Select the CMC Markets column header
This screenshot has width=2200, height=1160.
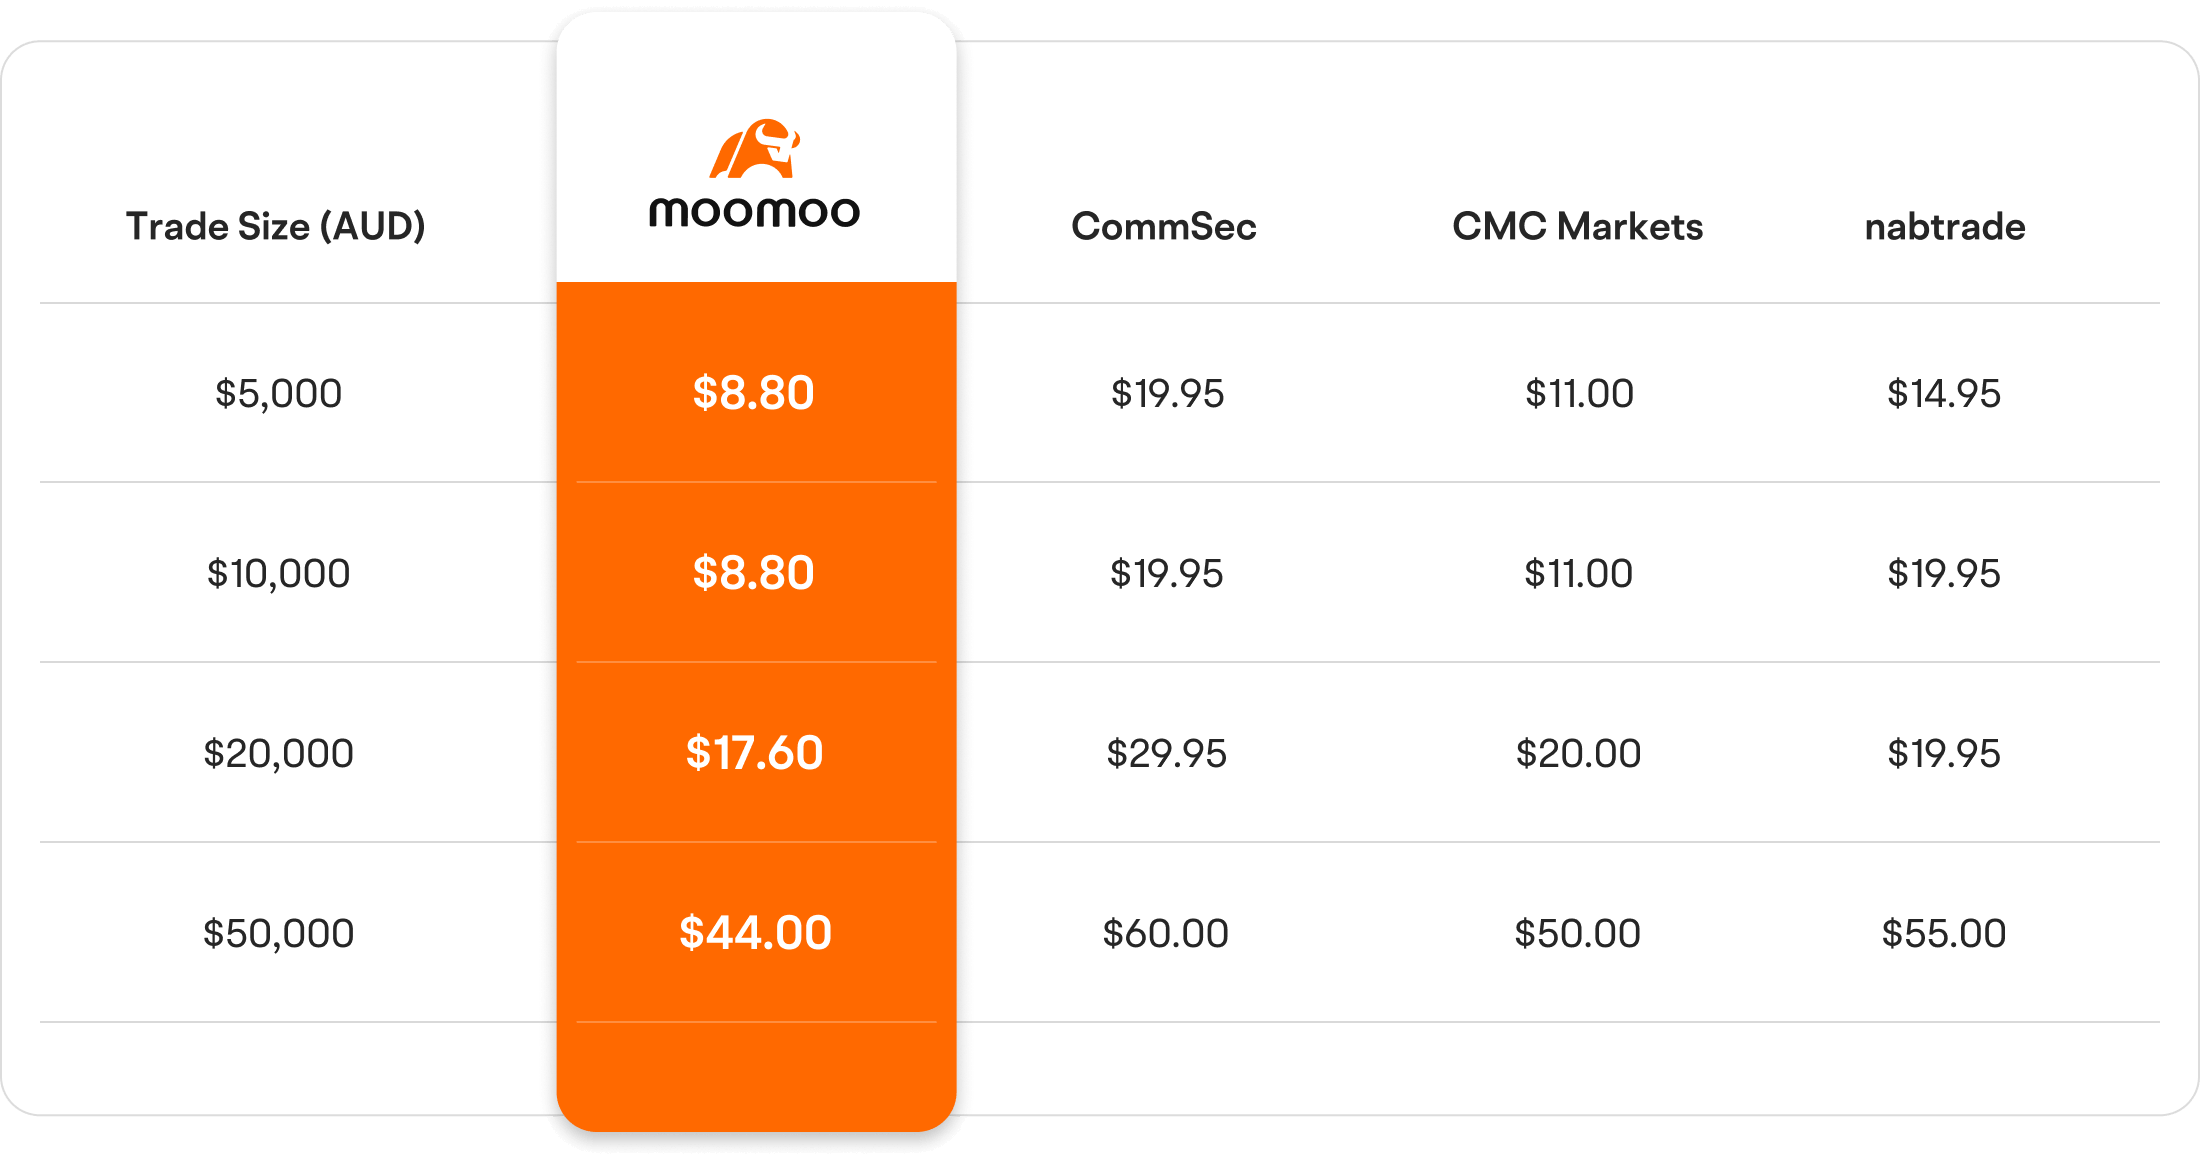coord(1578,227)
